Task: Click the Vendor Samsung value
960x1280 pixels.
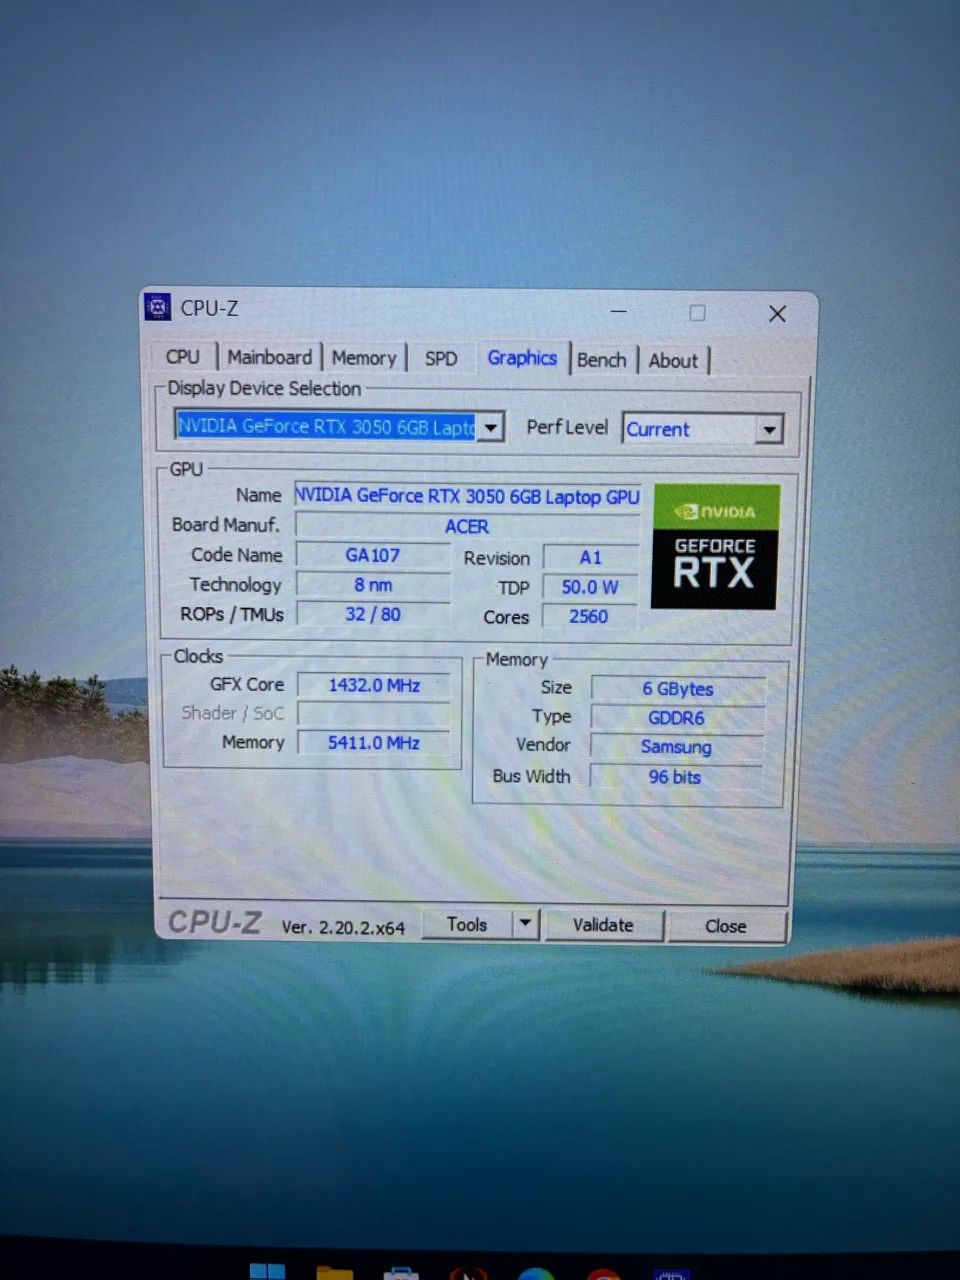Action: tap(677, 747)
